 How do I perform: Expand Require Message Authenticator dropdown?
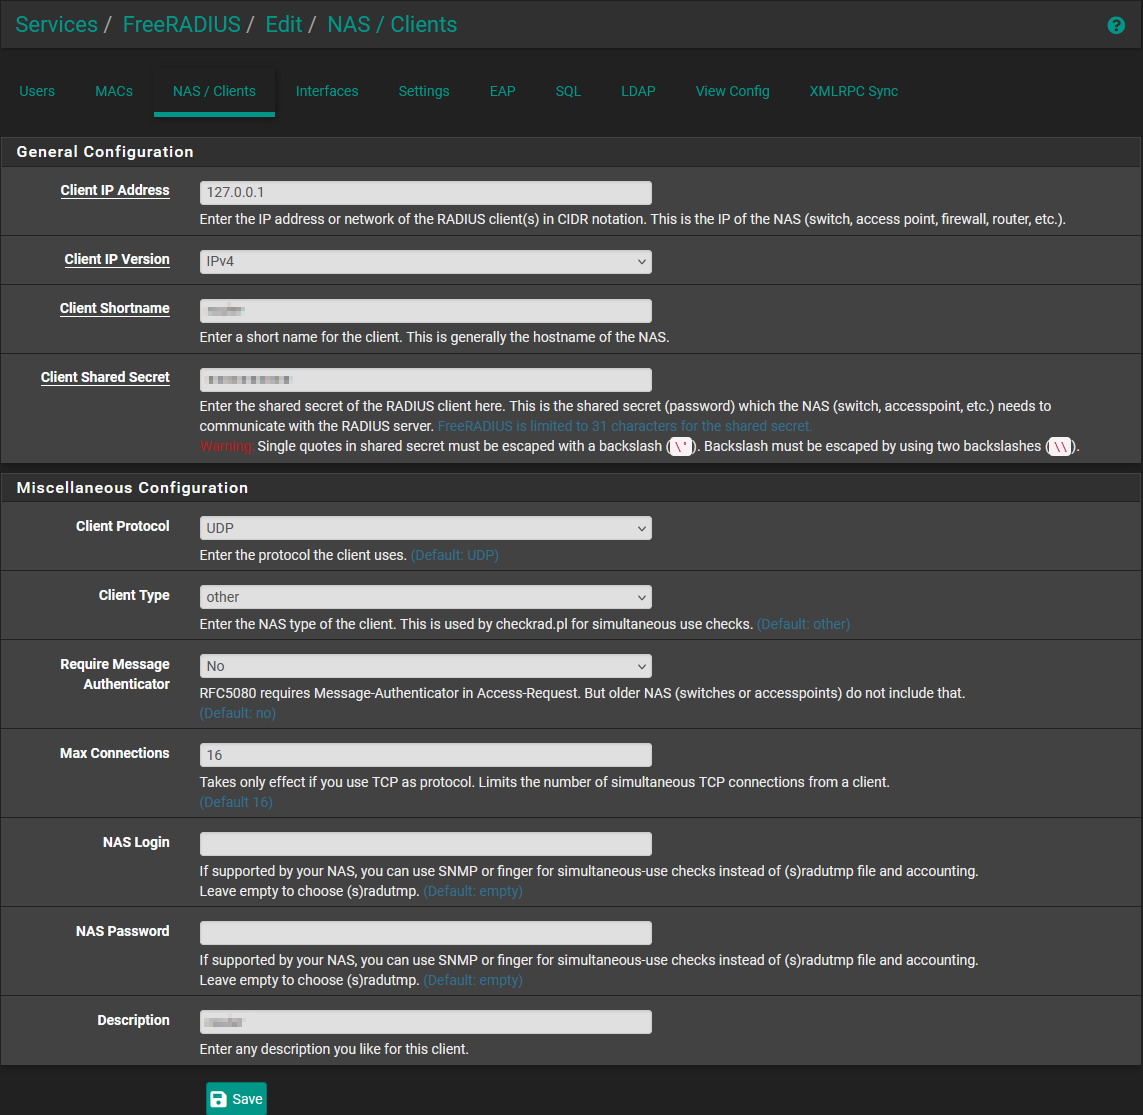coord(425,666)
